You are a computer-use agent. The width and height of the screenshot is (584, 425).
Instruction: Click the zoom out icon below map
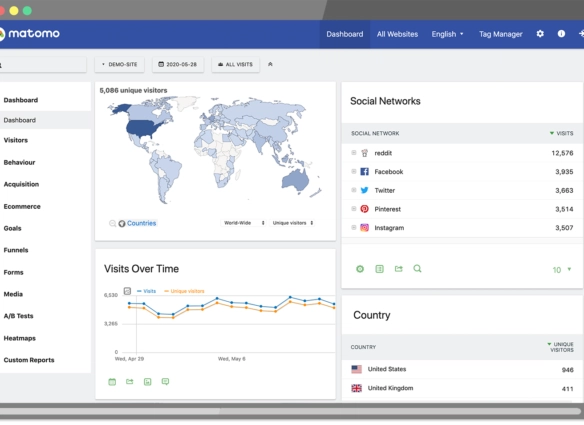pos(112,223)
